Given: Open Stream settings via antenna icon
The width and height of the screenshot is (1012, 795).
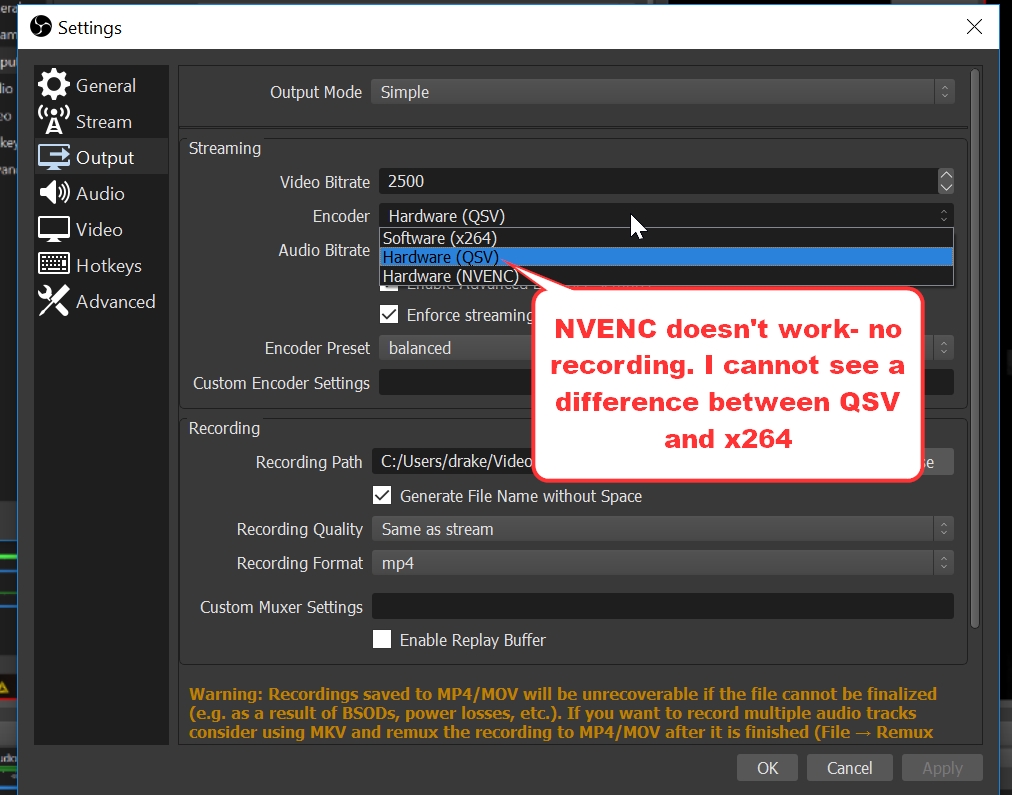Looking at the screenshot, I should point(54,121).
